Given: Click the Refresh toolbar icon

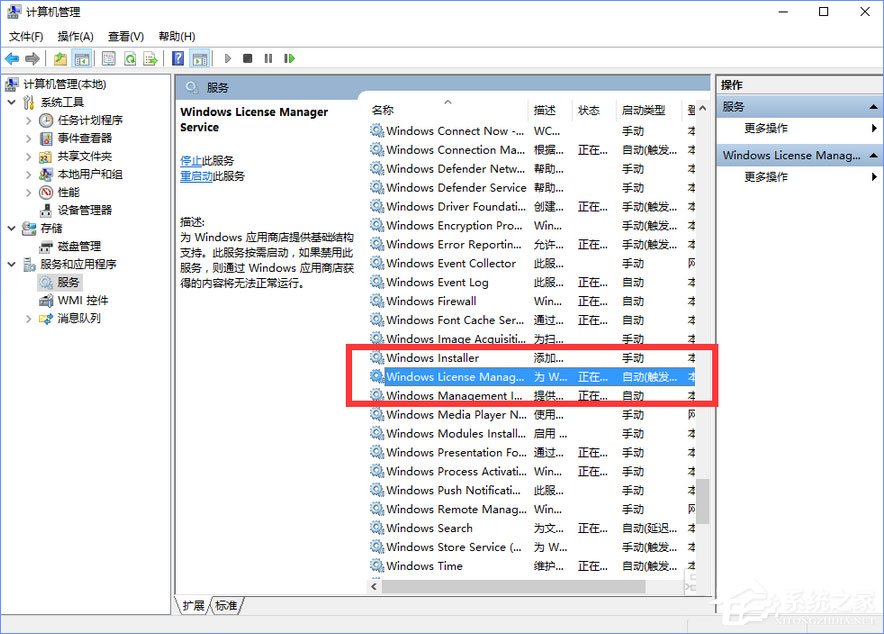Looking at the screenshot, I should (x=128, y=58).
